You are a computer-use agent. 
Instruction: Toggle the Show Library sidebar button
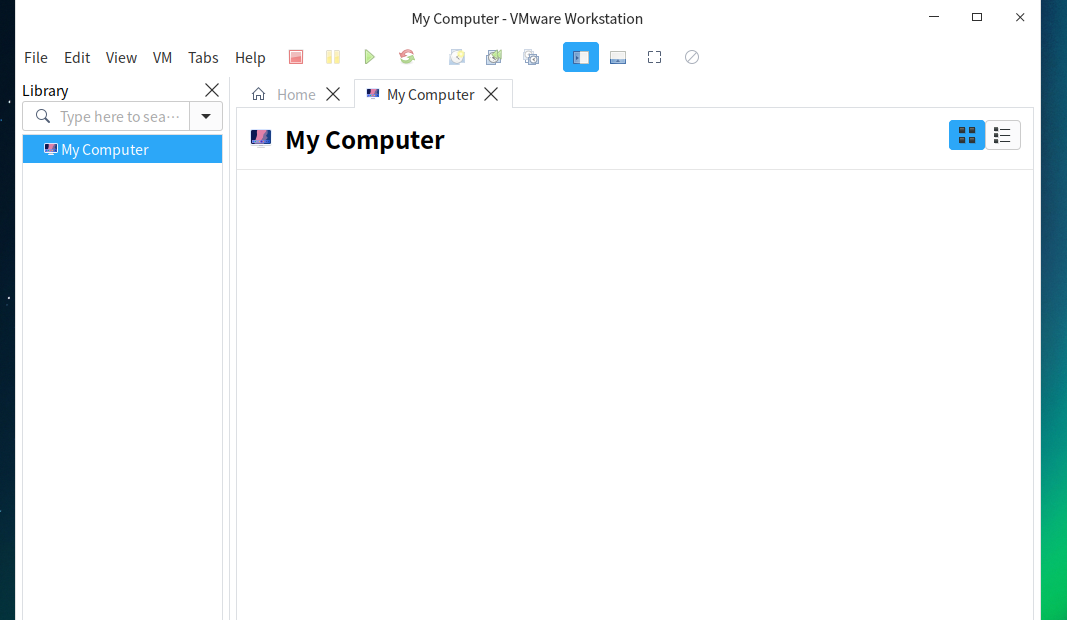[580, 57]
